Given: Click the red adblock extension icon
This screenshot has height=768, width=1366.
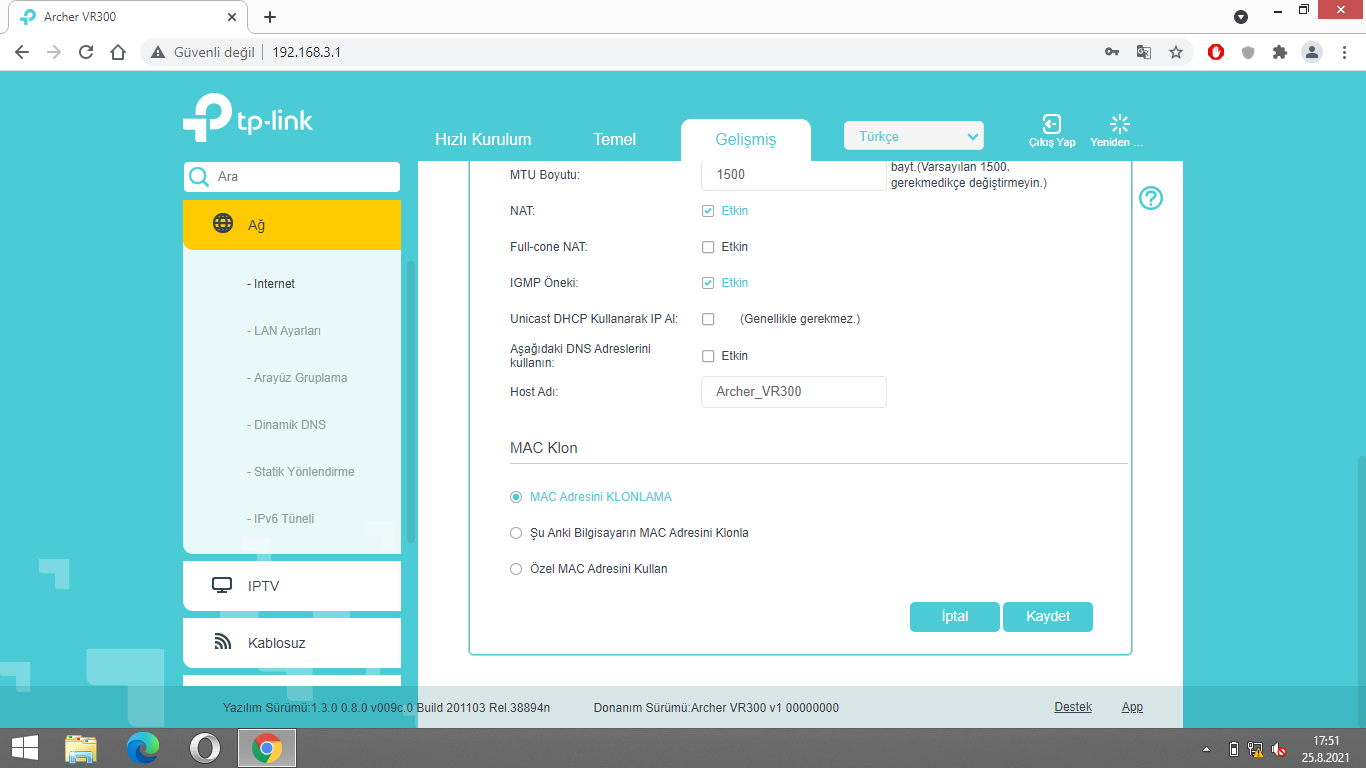Looking at the screenshot, I should pyautogui.click(x=1216, y=52).
